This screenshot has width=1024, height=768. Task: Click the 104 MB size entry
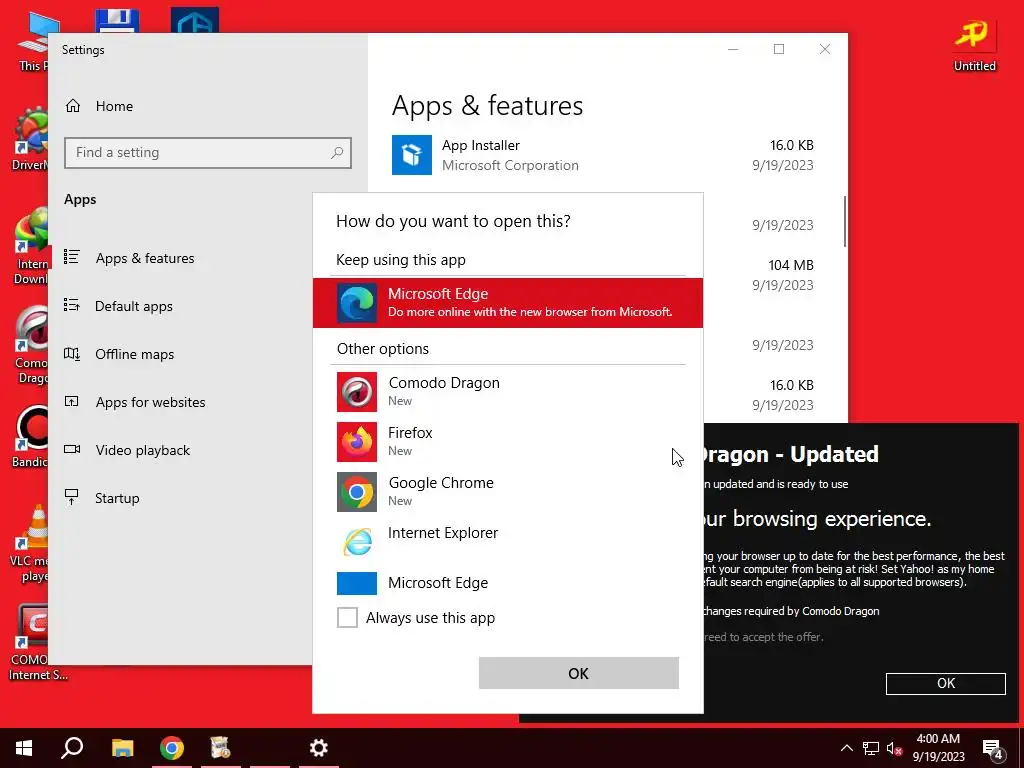coord(791,265)
